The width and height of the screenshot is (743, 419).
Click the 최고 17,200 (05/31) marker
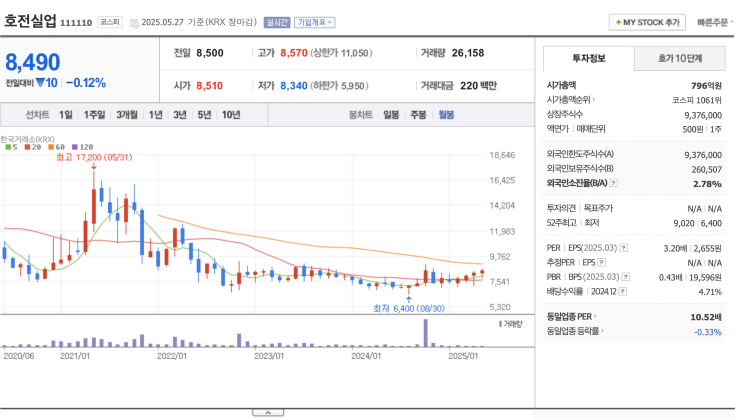pos(94,157)
